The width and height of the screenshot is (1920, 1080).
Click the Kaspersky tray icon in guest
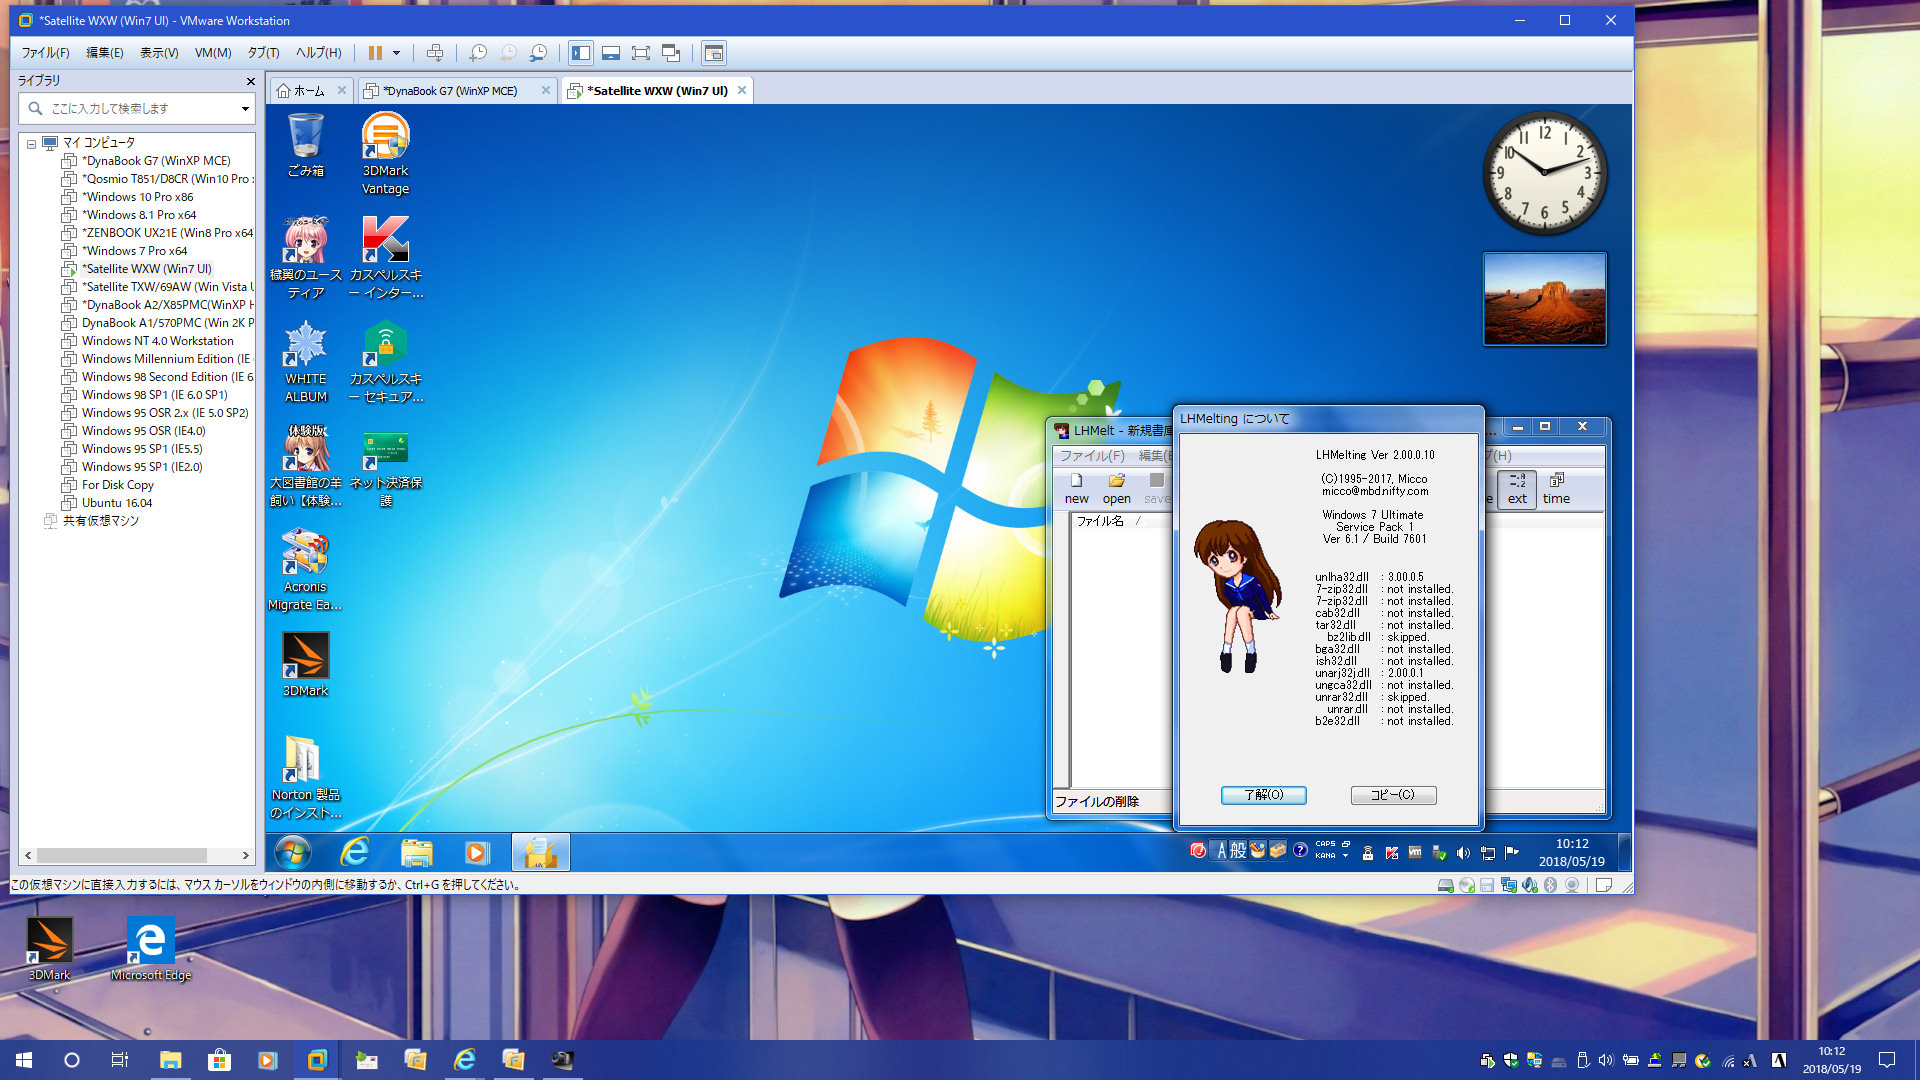coord(1391,853)
